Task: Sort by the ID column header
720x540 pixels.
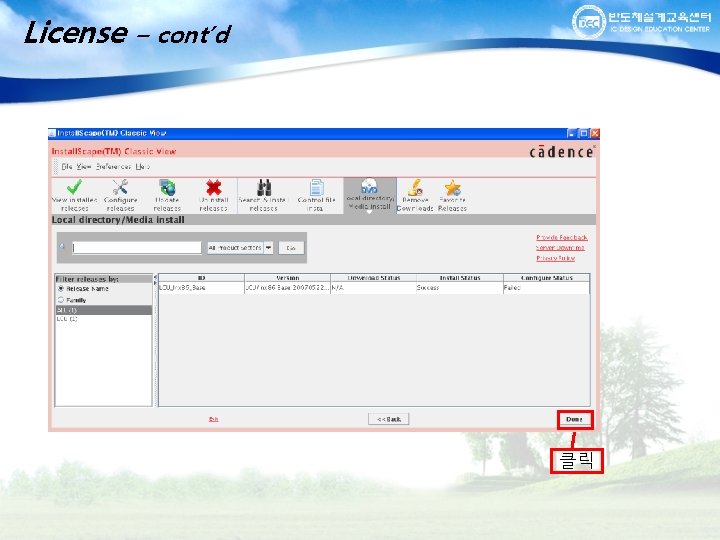Action: (x=202, y=278)
